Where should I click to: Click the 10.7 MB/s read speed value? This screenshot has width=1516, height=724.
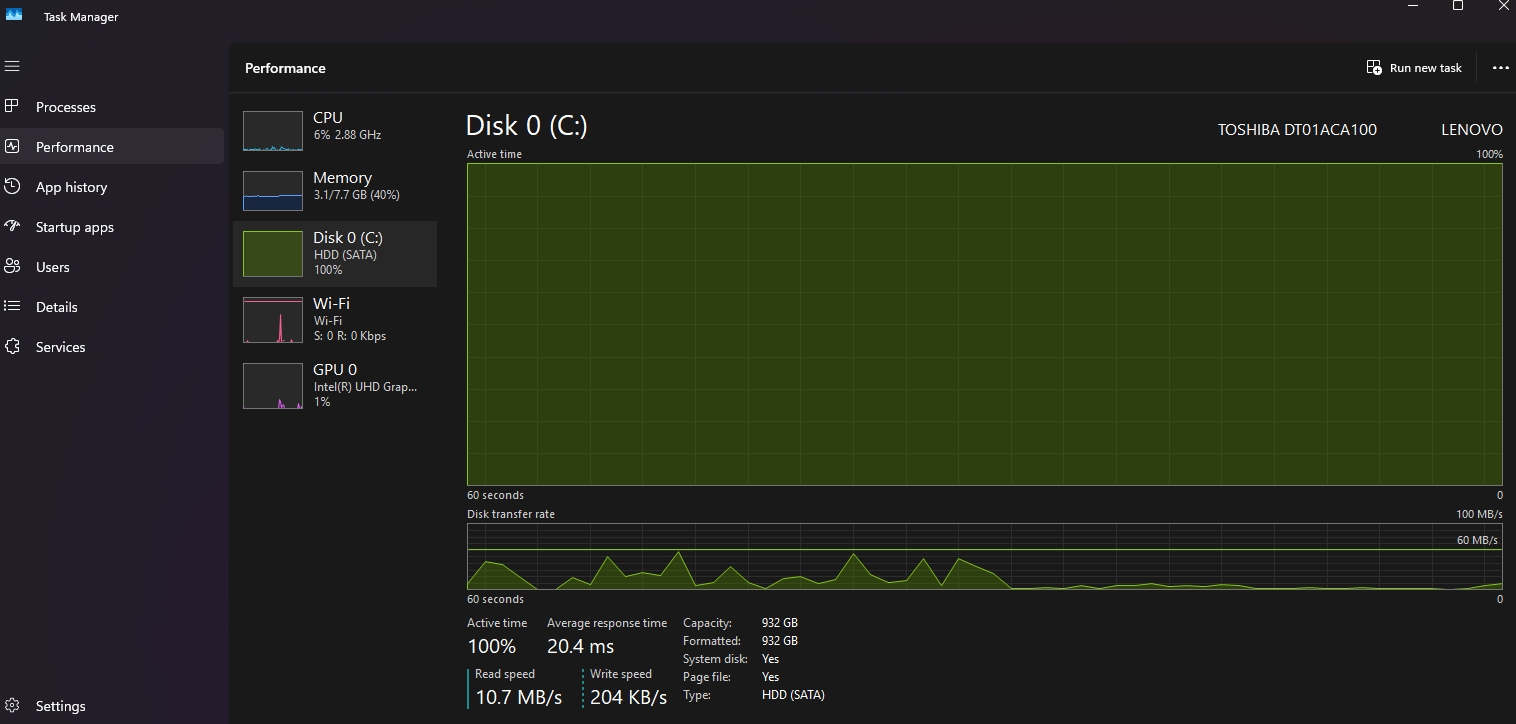point(518,697)
